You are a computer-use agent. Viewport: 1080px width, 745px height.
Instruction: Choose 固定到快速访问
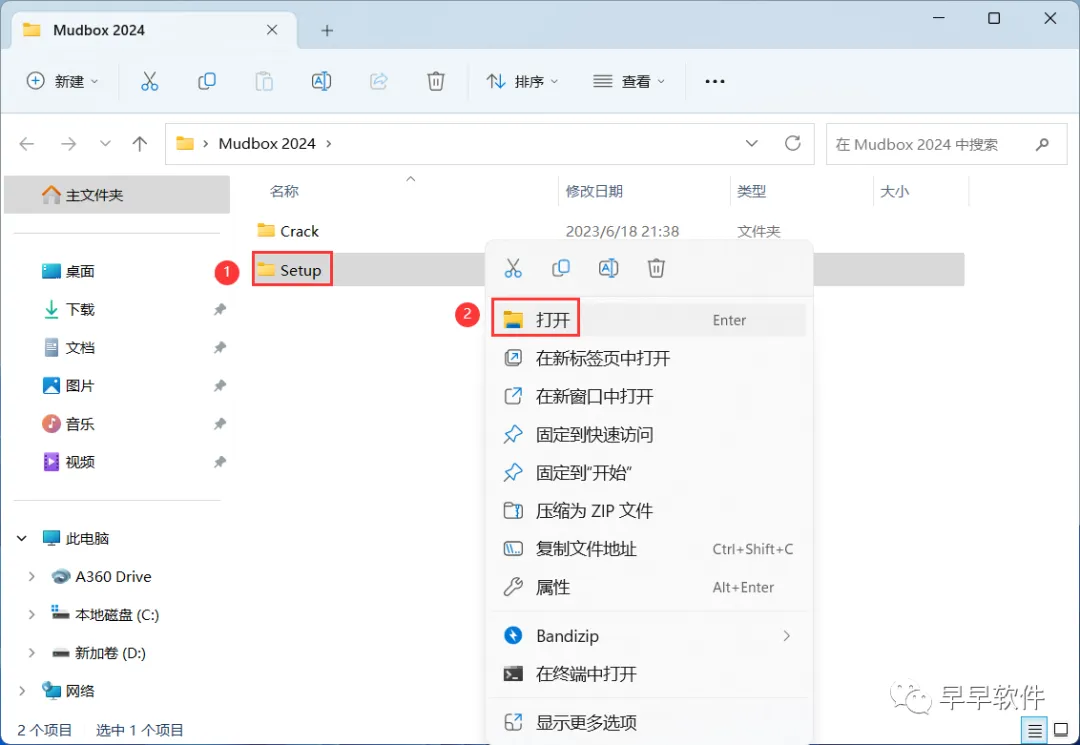point(649,434)
